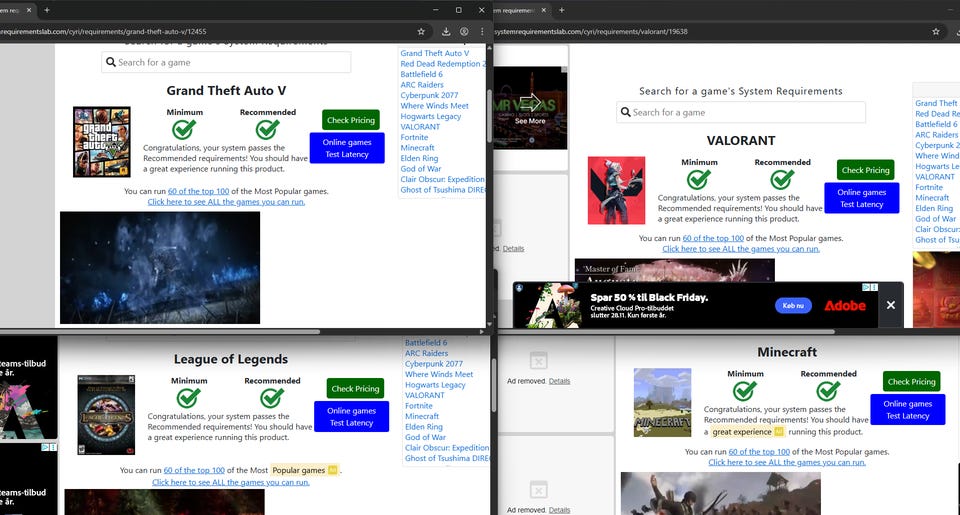
Task: Click the League of Legends box art
Action: pos(106,415)
